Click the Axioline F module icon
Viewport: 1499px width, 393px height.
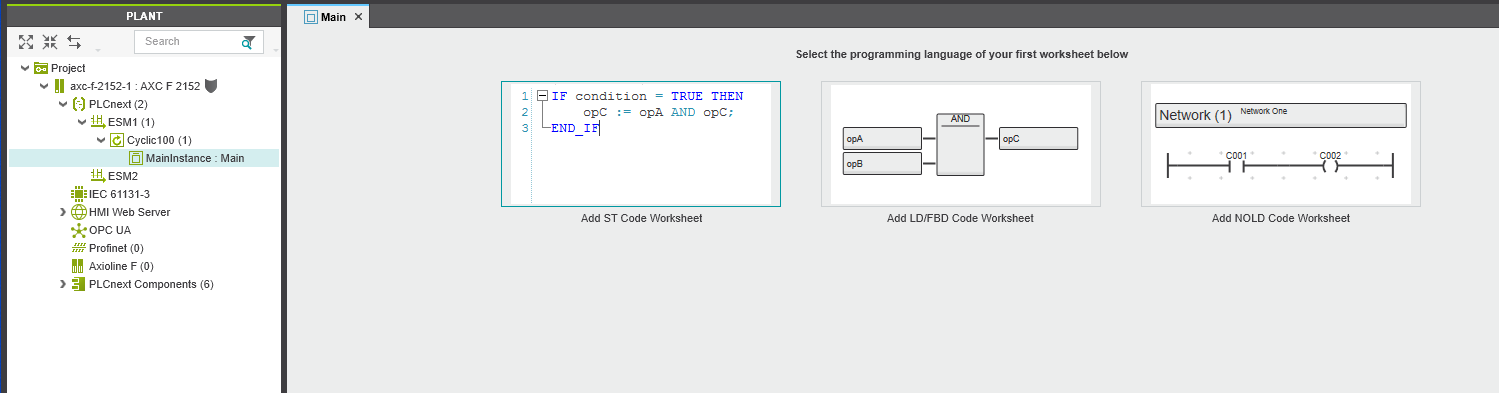(x=78, y=266)
